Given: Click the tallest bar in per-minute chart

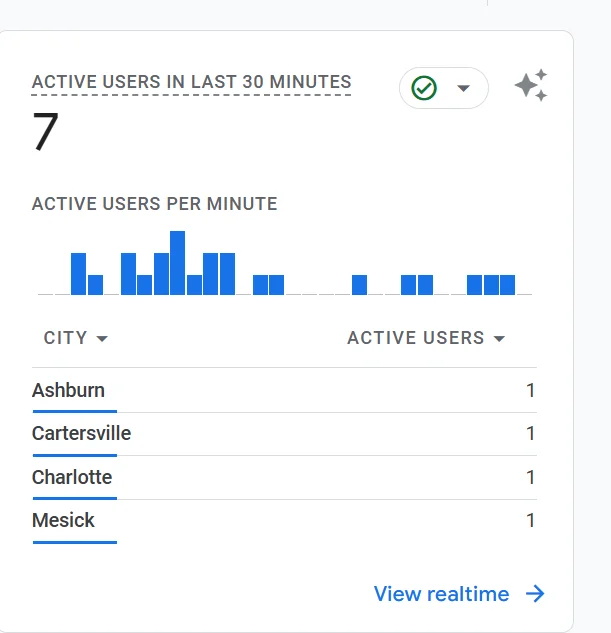Looking at the screenshot, I should (178, 263).
